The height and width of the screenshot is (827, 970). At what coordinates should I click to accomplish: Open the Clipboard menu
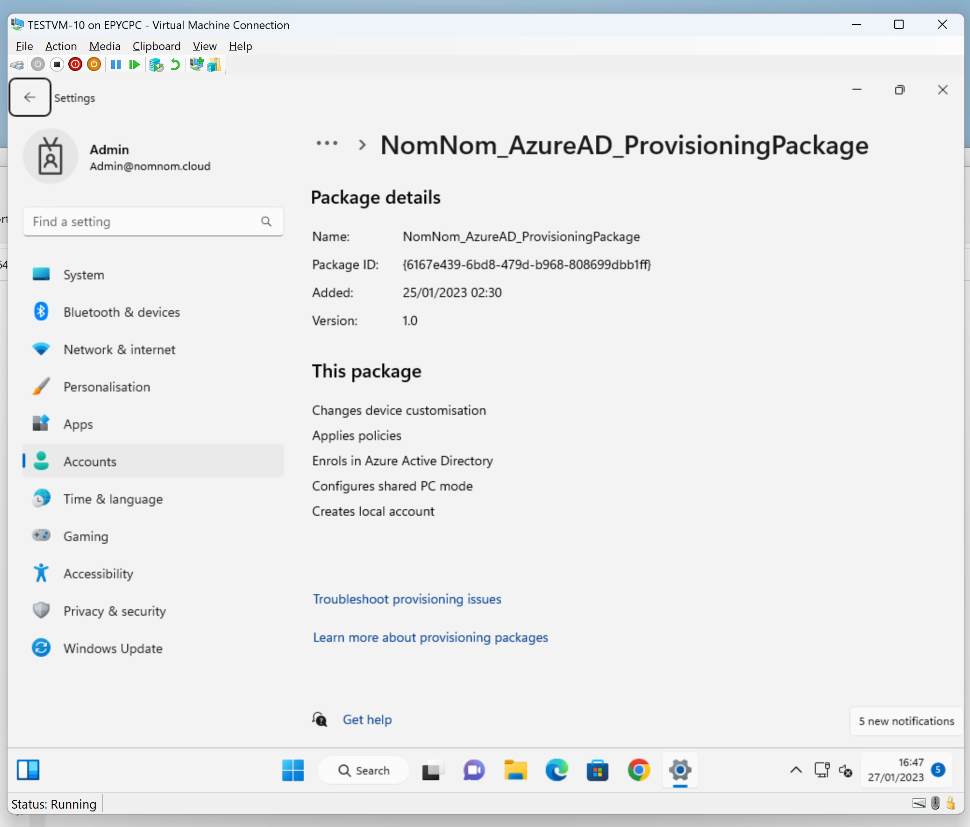(156, 46)
